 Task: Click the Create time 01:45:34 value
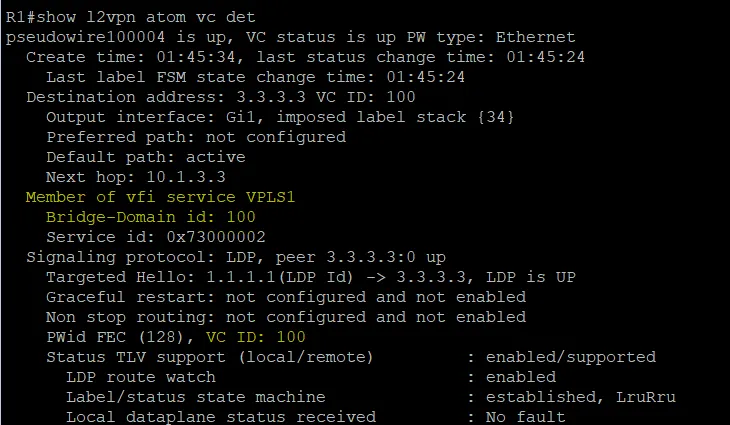point(196,57)
